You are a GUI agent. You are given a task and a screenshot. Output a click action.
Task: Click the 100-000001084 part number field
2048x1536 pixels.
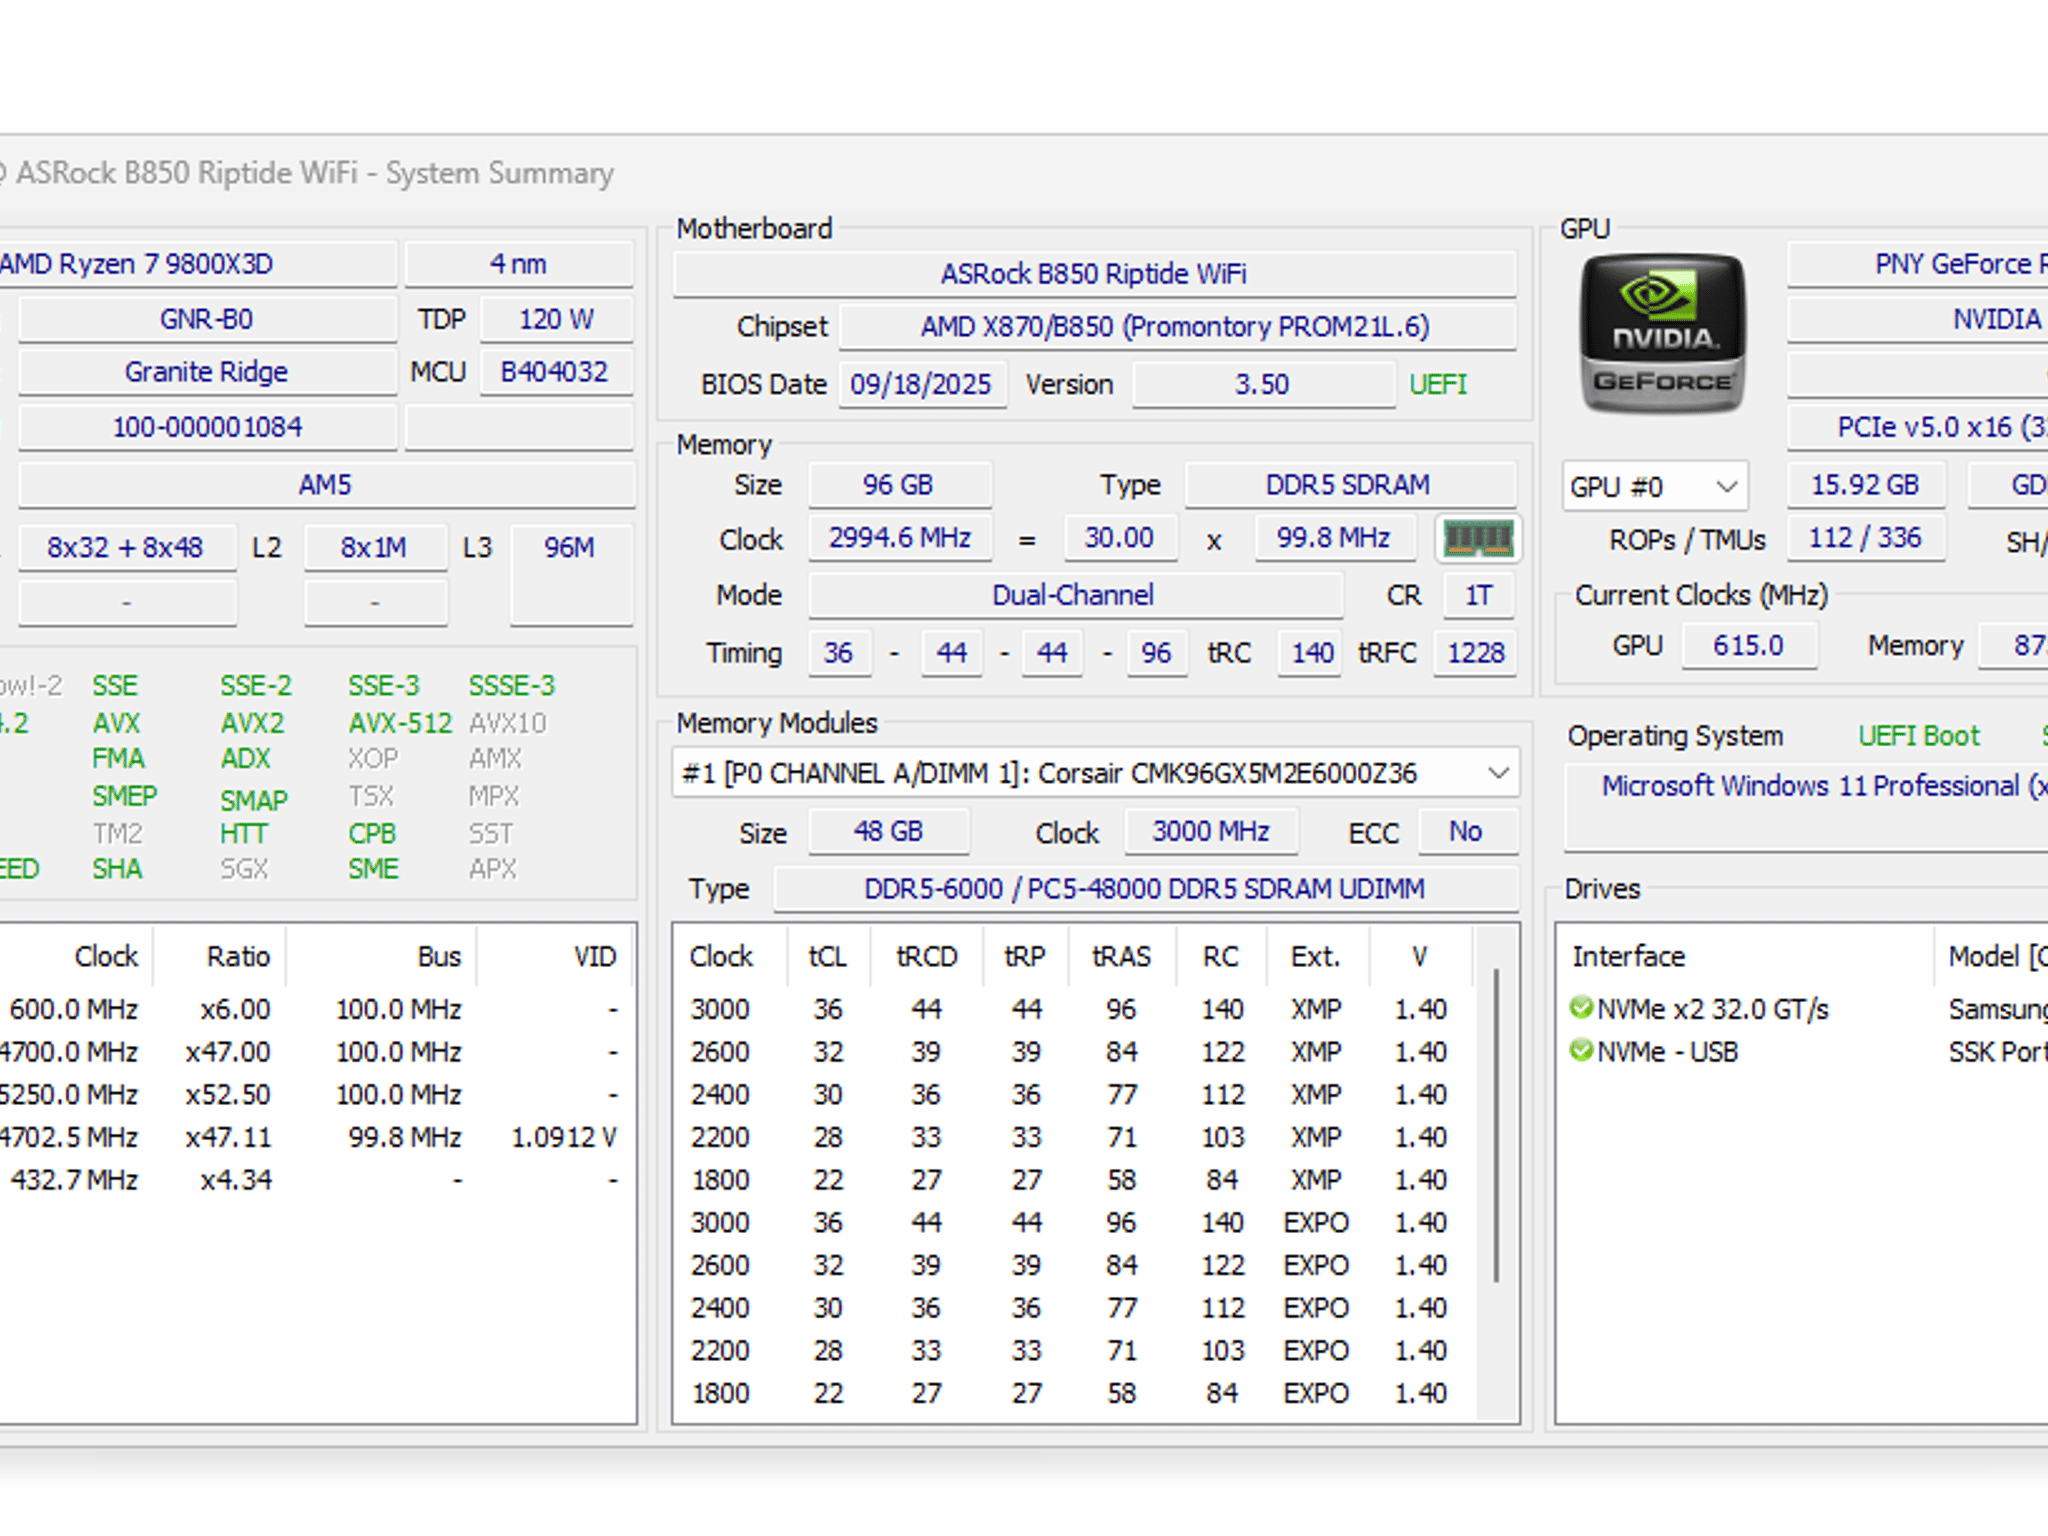[x=207, y=427]
